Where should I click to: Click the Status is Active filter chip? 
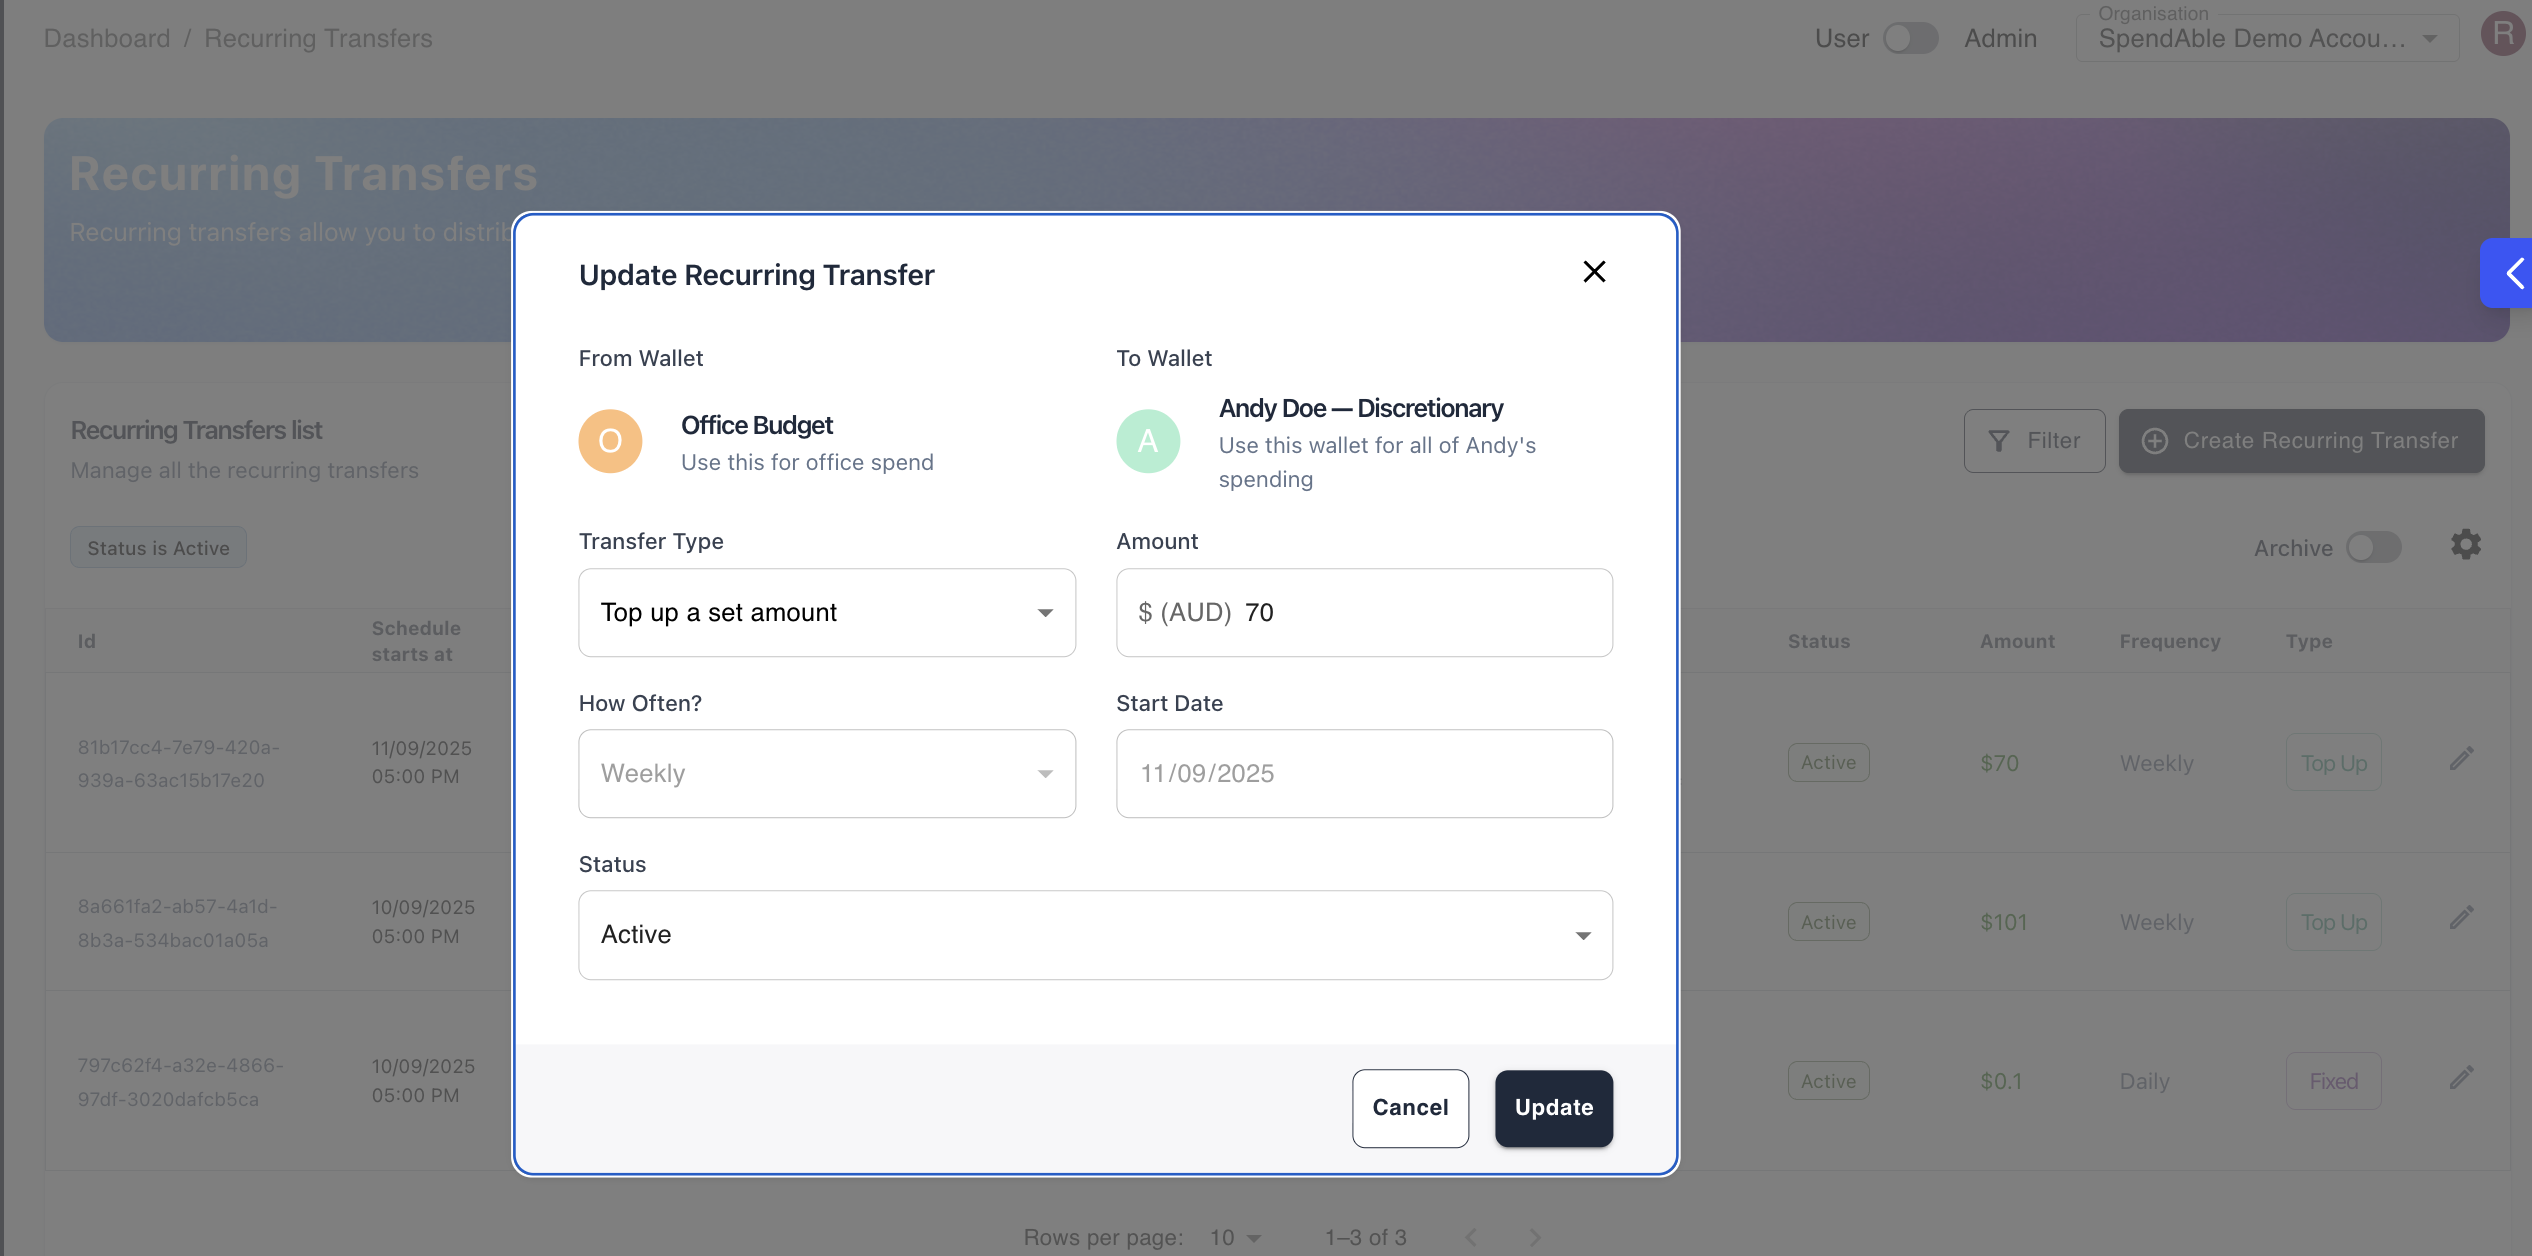pyautogui.click(x=158, y=548)
